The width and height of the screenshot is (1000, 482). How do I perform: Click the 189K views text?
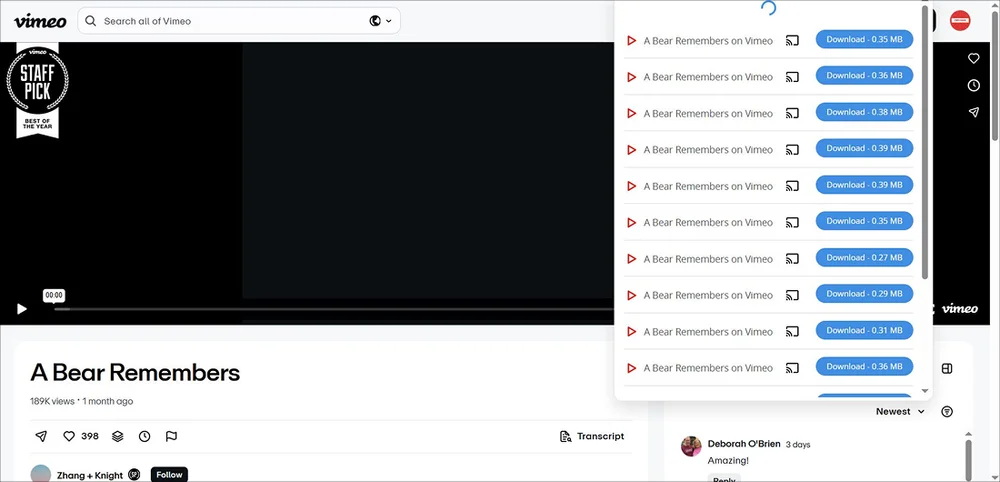[x=53, y=401]
